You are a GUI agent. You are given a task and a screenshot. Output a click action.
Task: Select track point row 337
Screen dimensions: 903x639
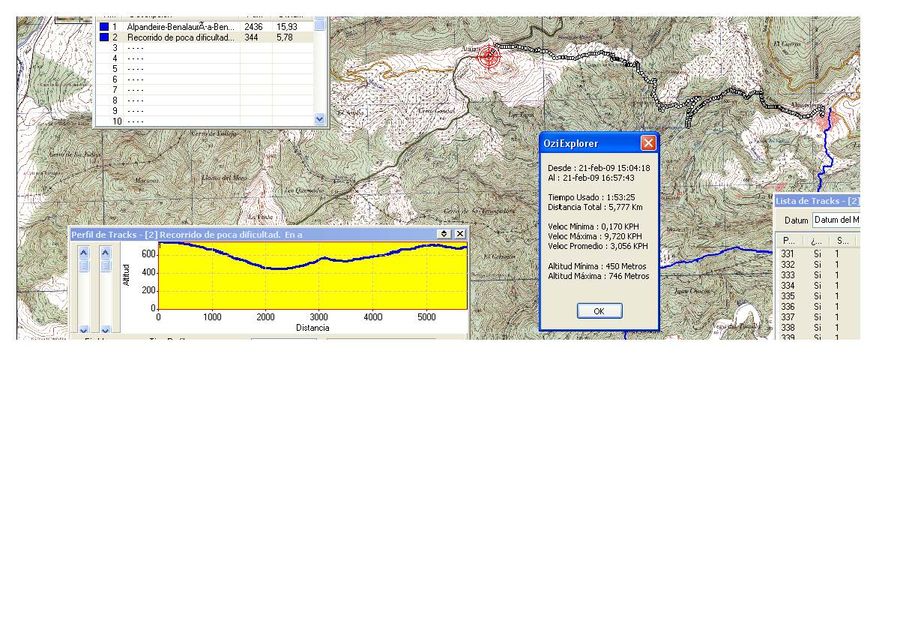click(818, 317)
